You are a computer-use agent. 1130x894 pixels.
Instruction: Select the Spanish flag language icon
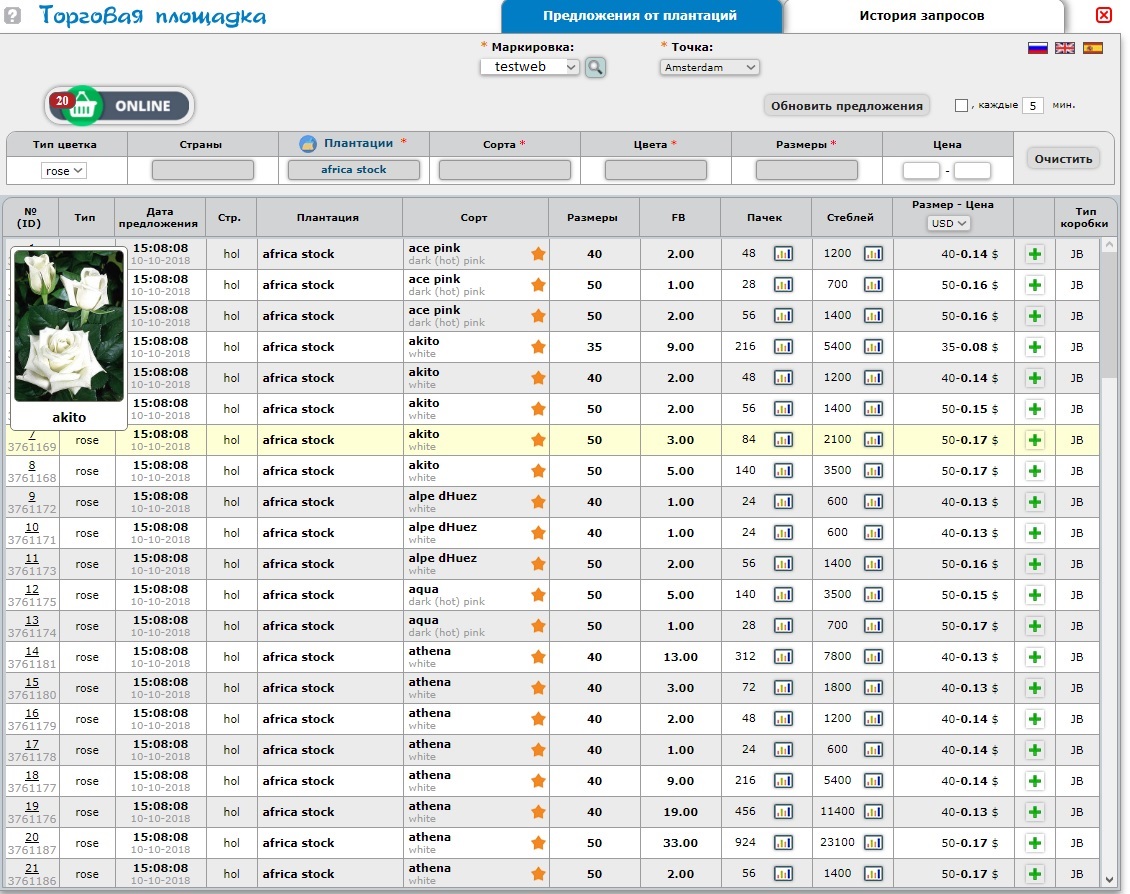point(1092,48)
